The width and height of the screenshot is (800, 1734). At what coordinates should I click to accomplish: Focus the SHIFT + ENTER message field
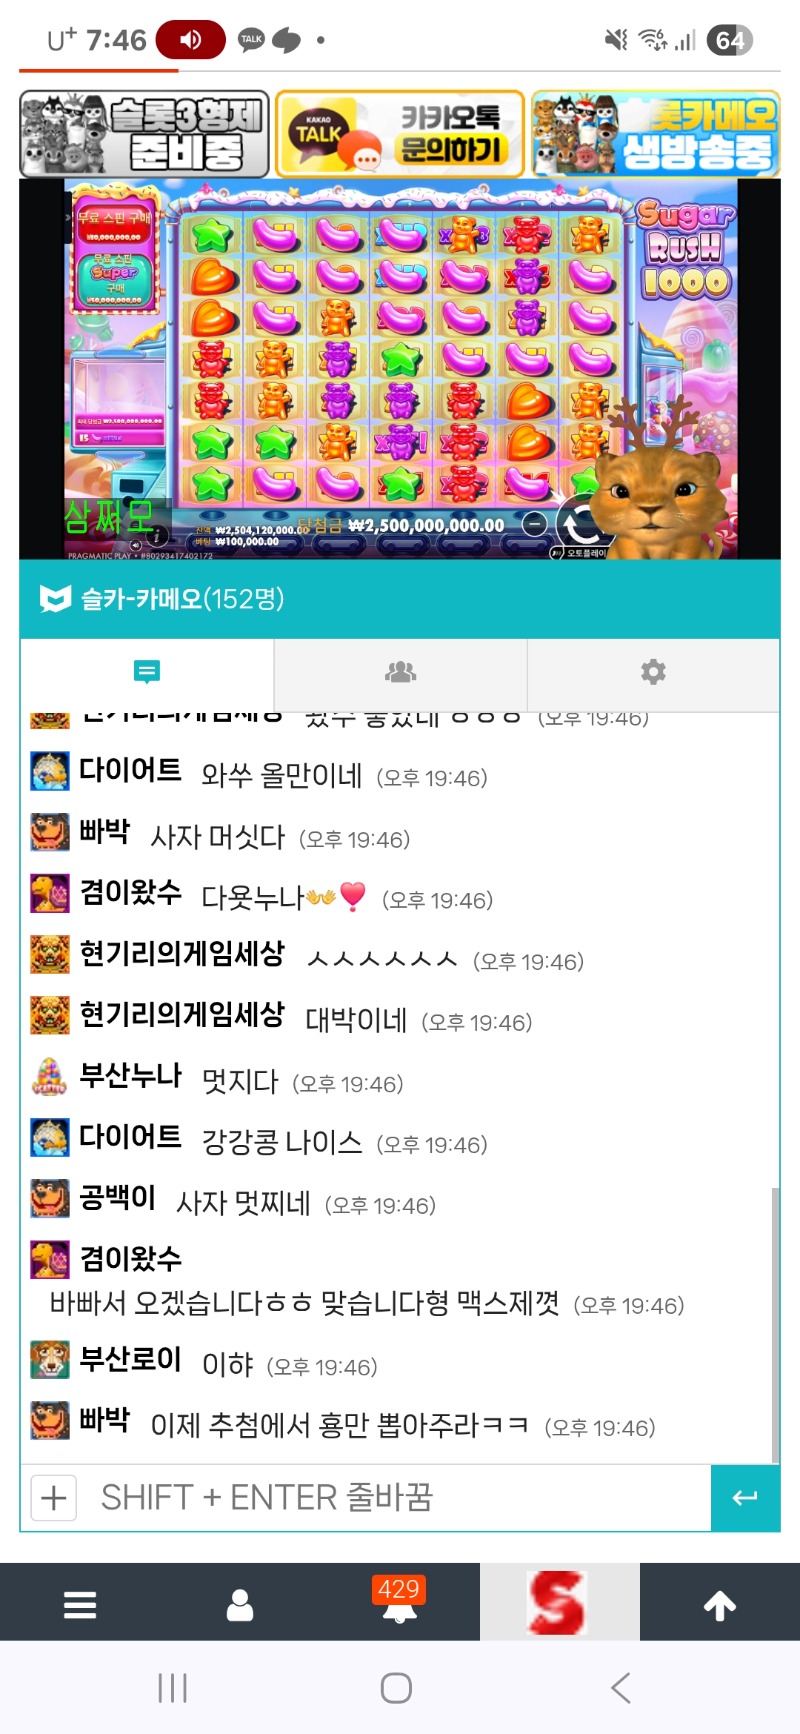[x=394, y=1498]
